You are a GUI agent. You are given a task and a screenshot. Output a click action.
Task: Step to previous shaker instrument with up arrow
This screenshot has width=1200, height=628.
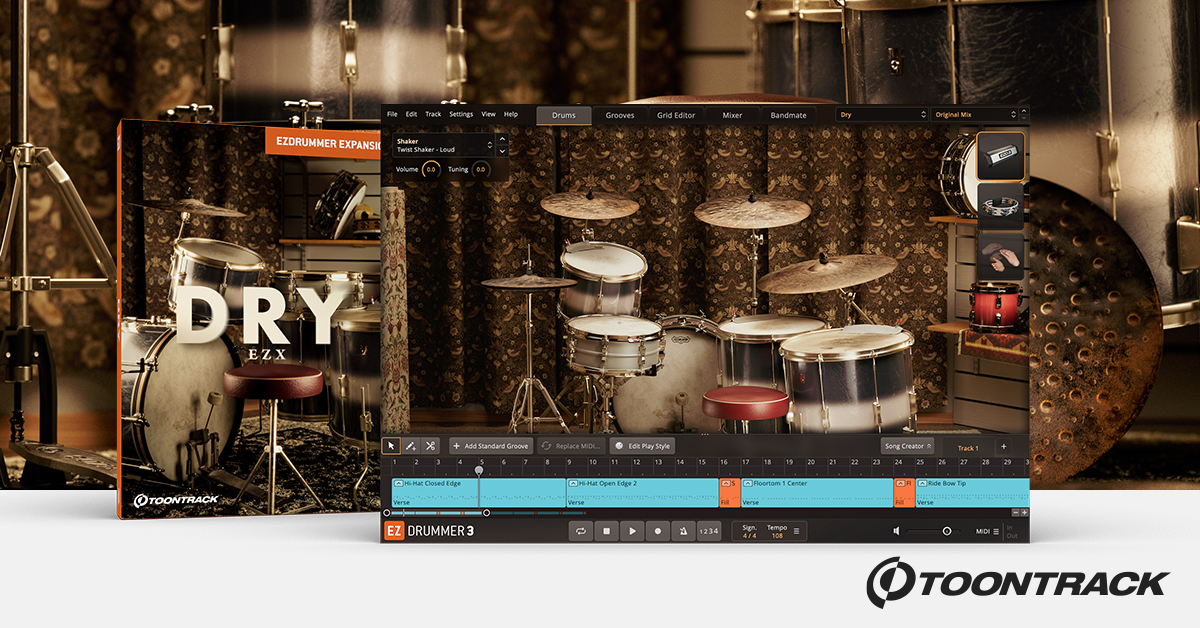pos(502,141)
